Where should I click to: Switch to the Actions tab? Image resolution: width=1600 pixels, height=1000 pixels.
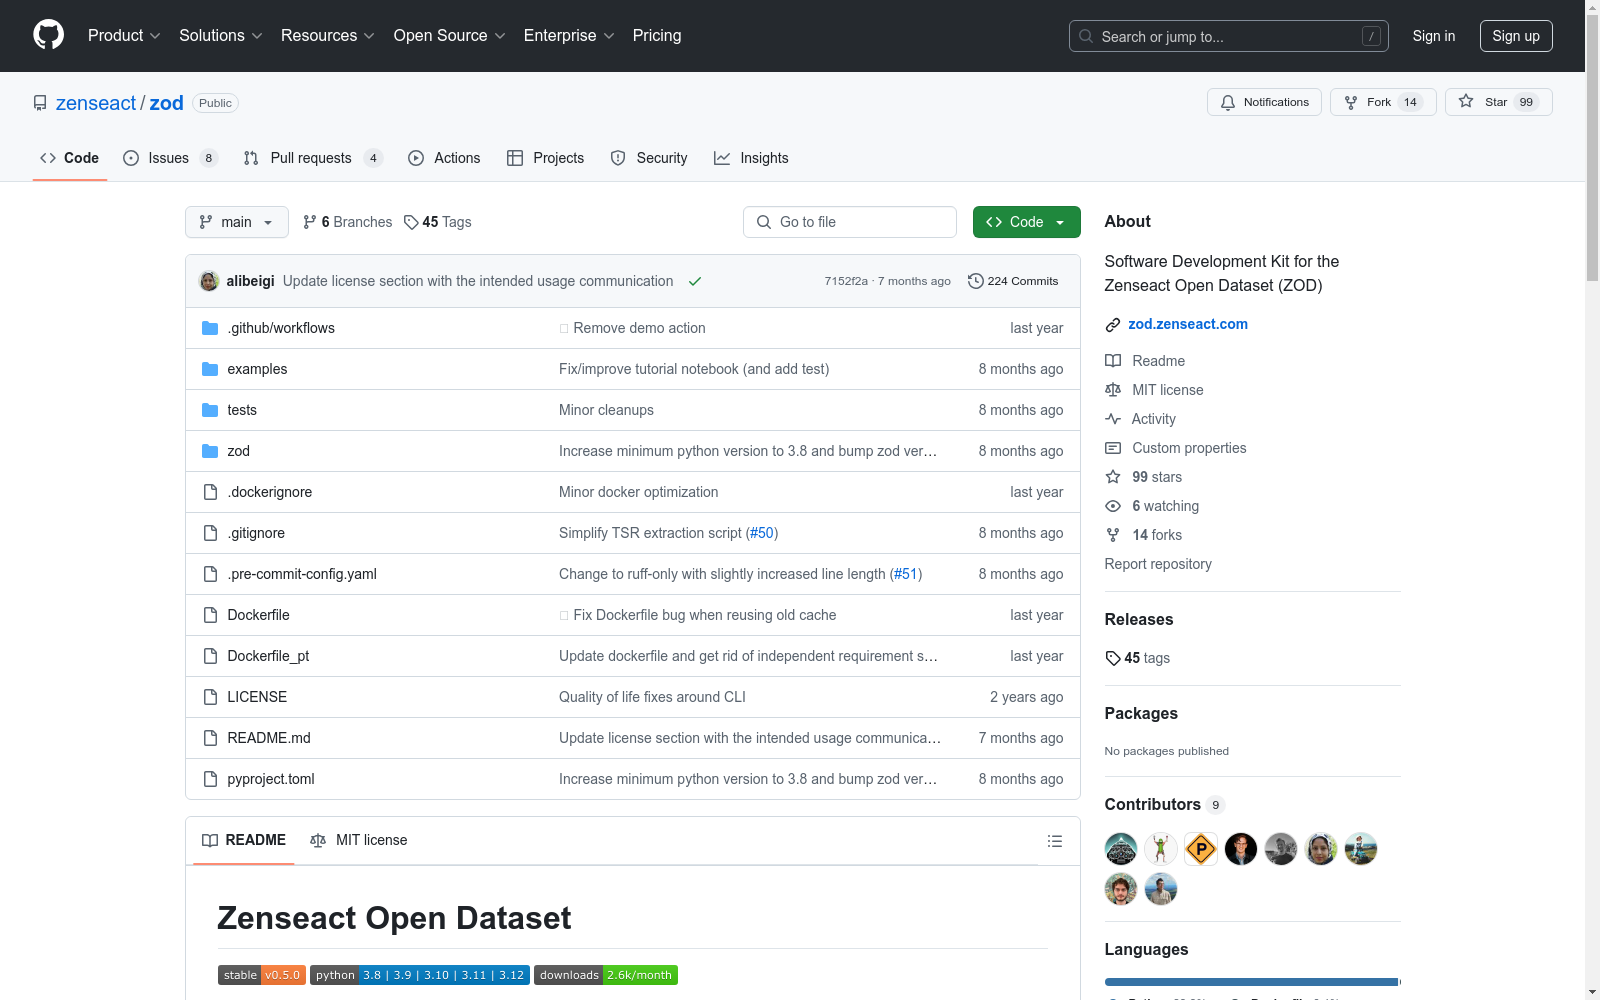click(x=444, y=158)
